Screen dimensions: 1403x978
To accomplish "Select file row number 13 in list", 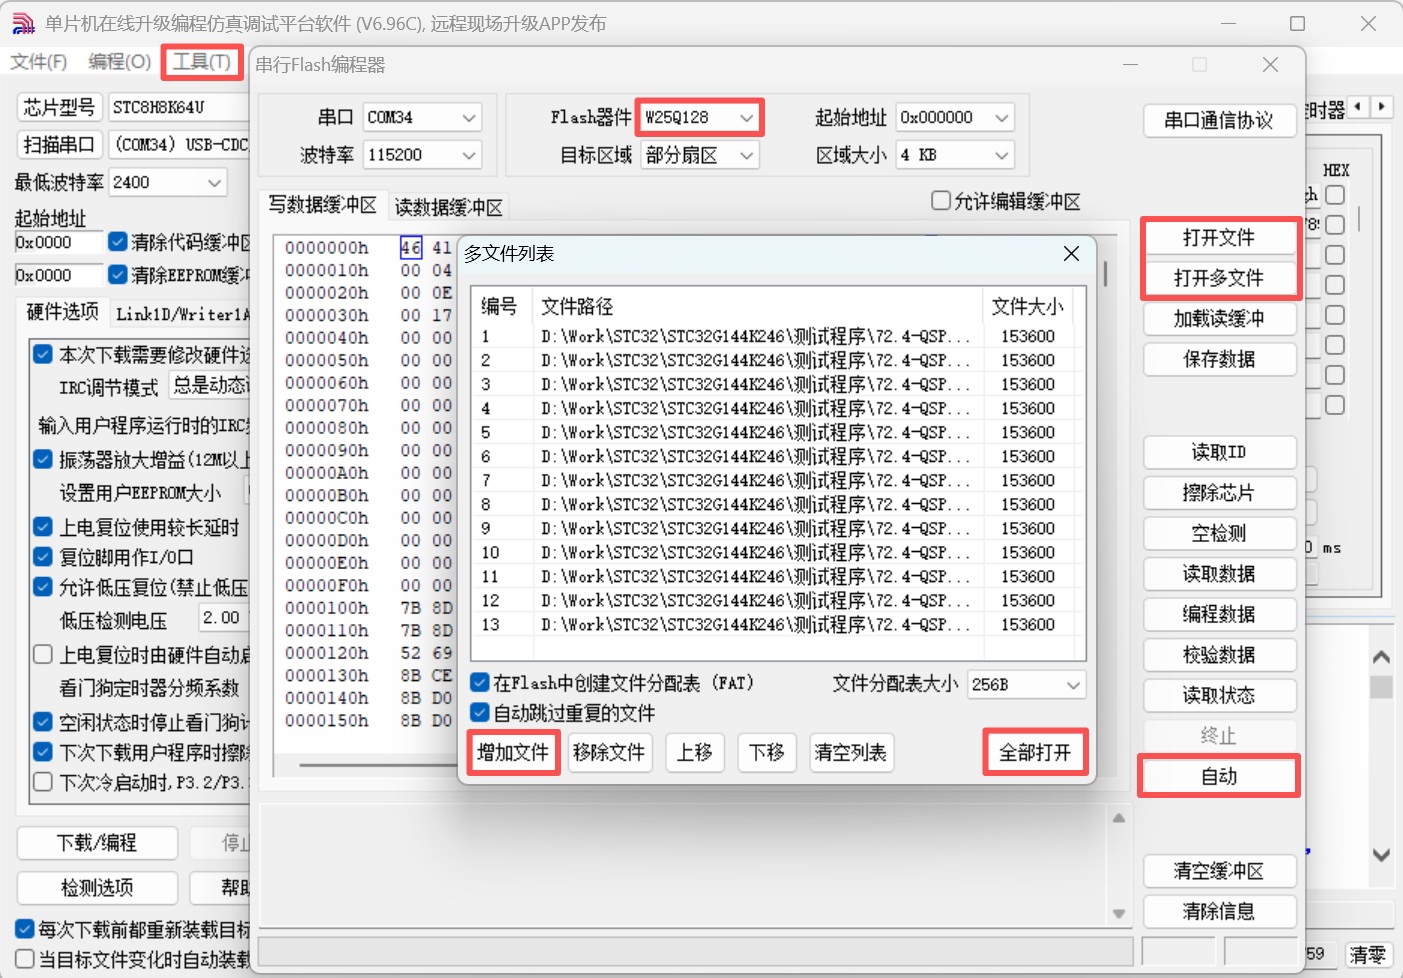I will pos(778,625).
